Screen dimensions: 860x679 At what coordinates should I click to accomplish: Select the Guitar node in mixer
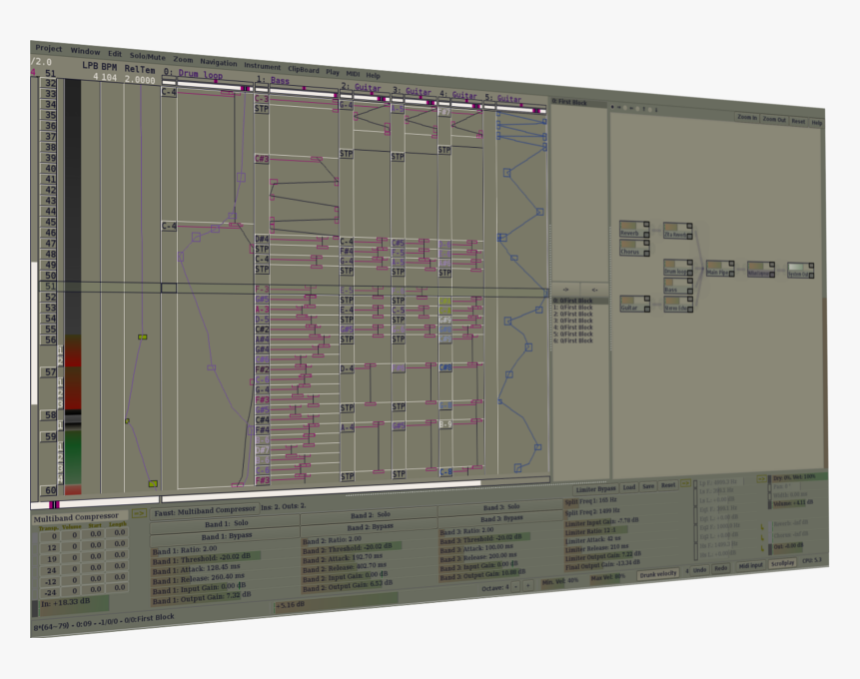[635, 304]
